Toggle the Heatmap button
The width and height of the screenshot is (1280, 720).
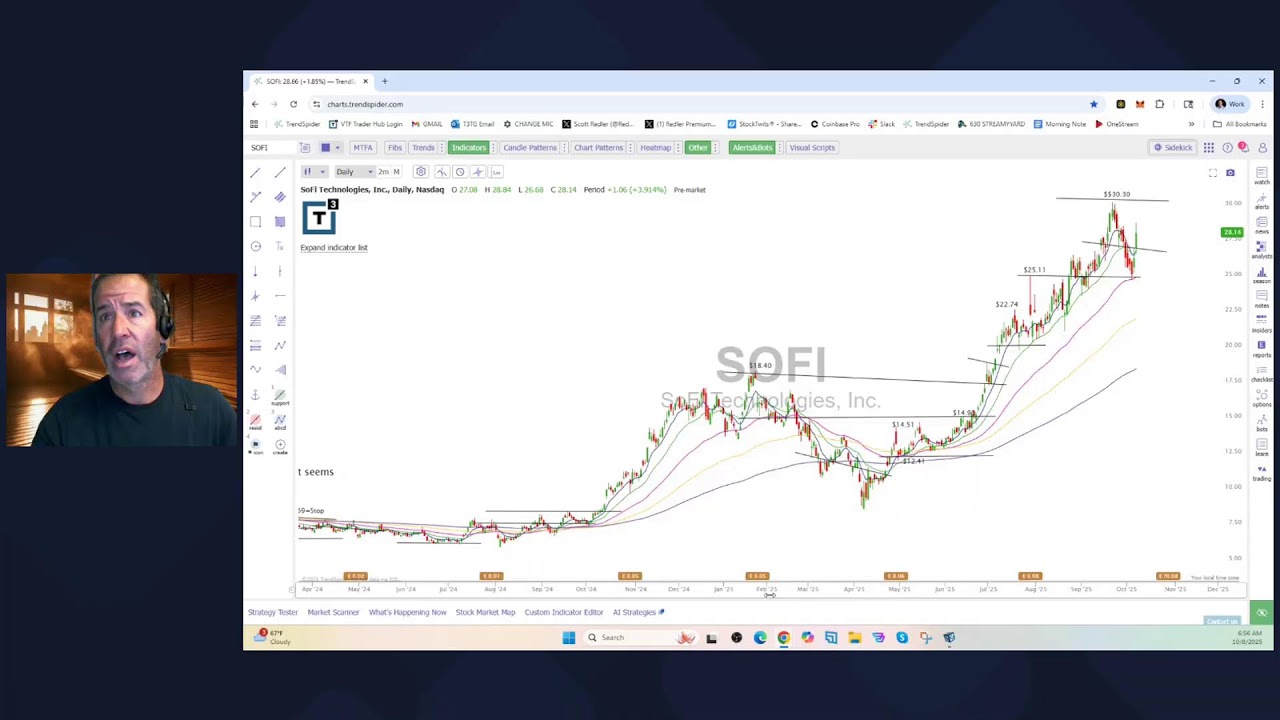click(655, 148)
